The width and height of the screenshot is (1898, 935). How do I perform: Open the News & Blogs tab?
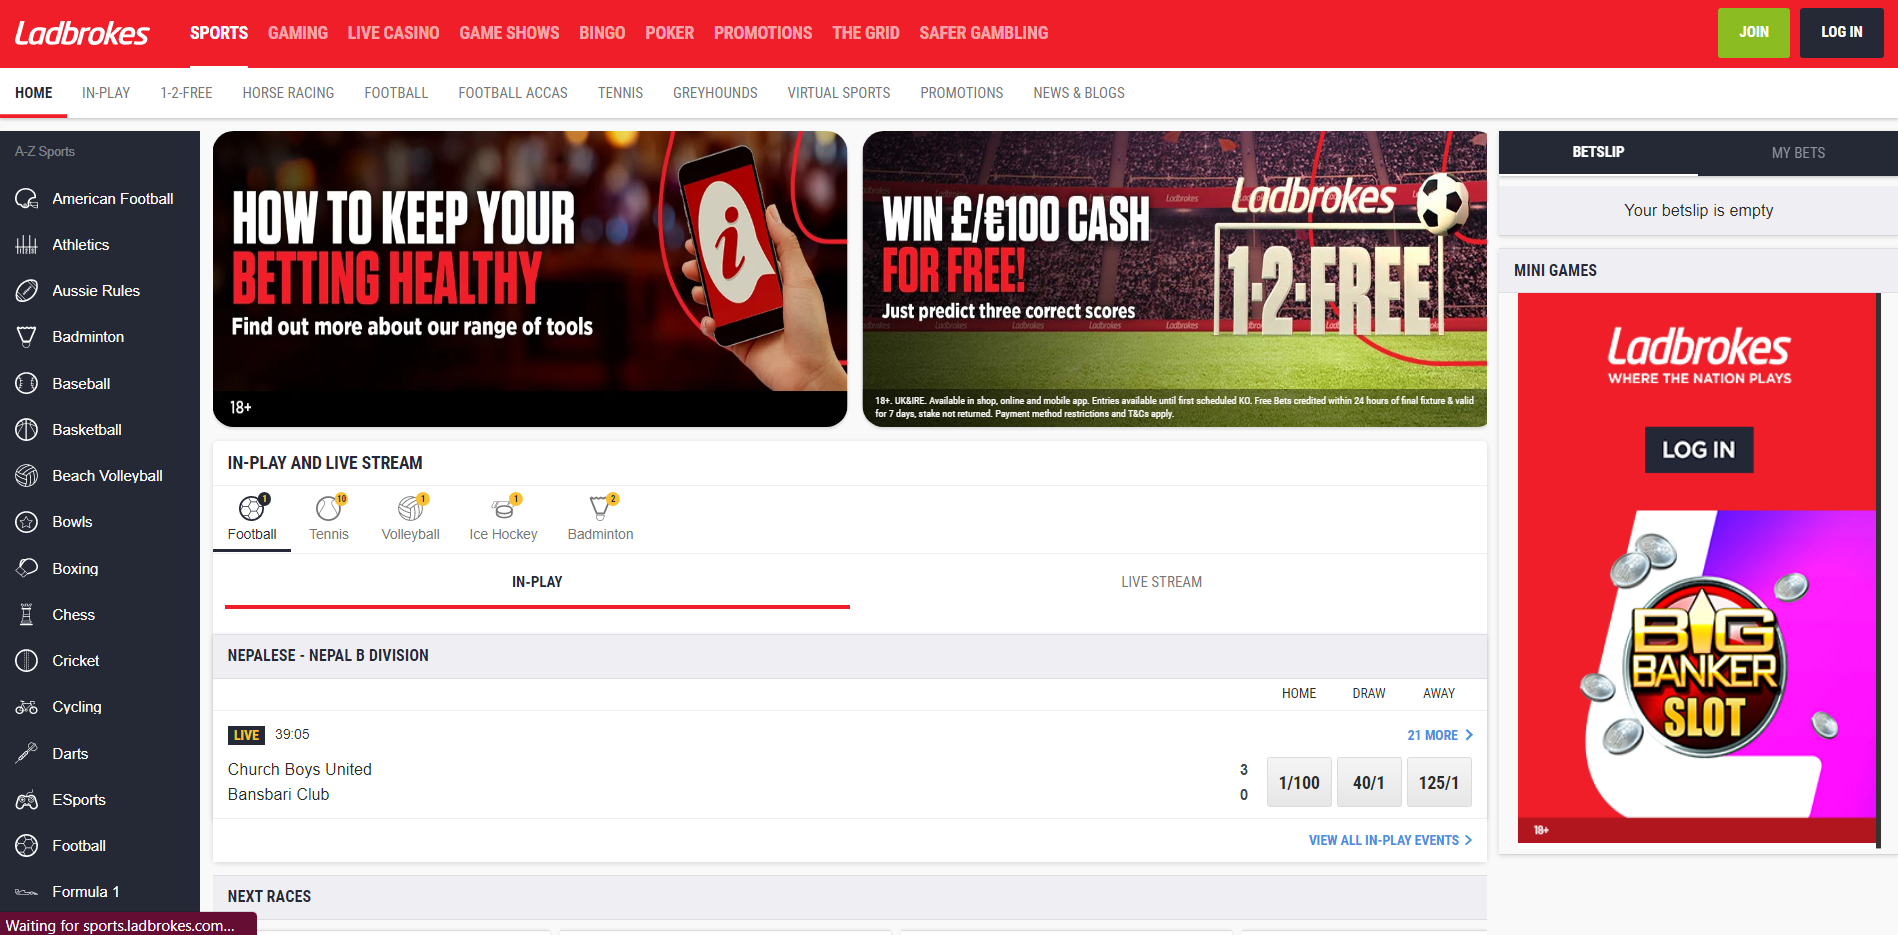tap(1079, 93)
